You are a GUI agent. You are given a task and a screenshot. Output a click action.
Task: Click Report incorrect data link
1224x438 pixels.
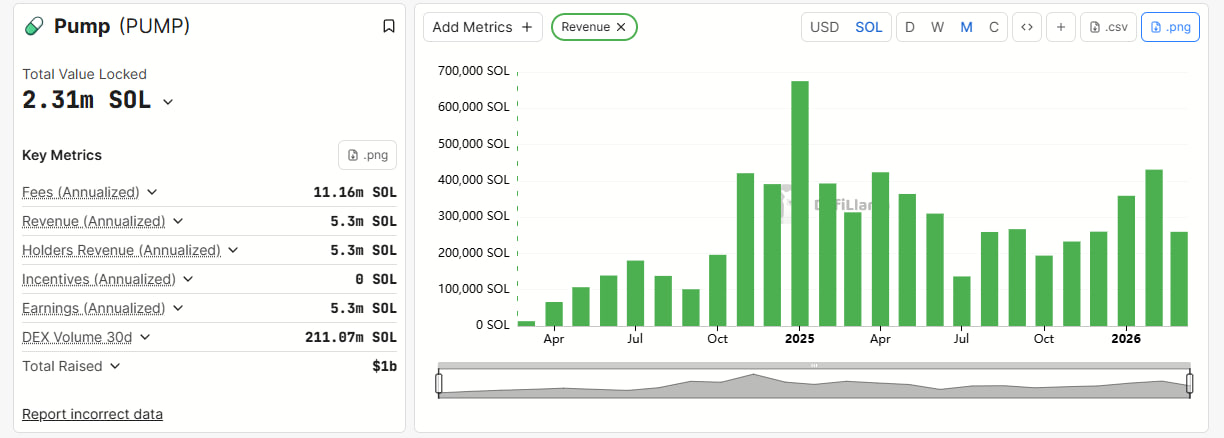click(x=92, y=414)
